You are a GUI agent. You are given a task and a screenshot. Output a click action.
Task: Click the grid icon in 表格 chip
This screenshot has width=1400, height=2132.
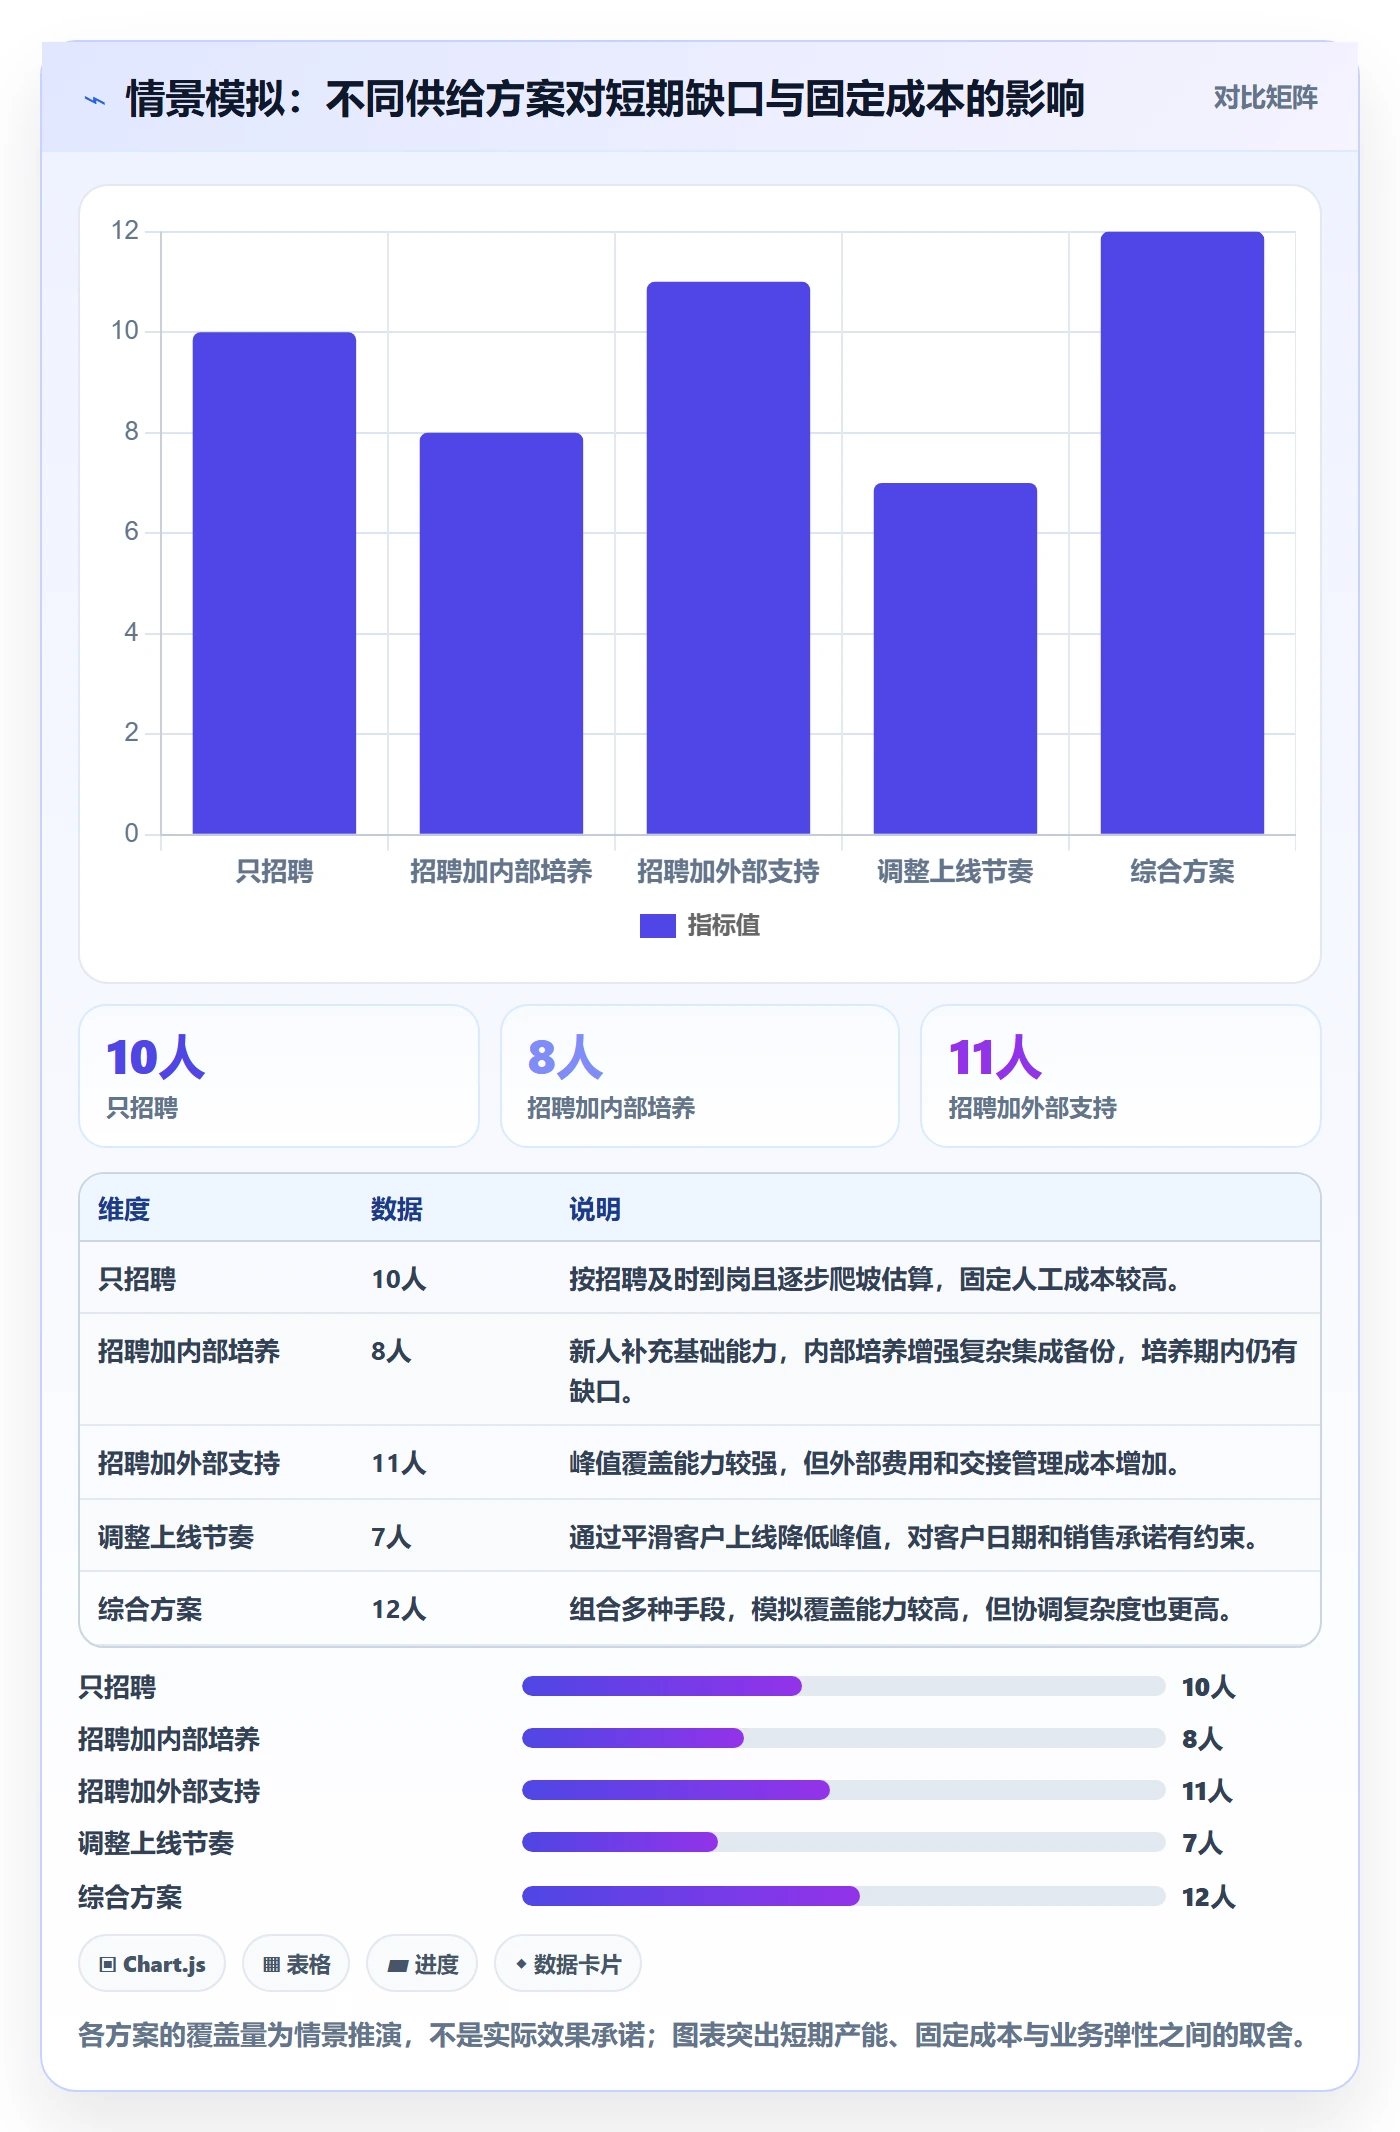(x=271, y=1965)
